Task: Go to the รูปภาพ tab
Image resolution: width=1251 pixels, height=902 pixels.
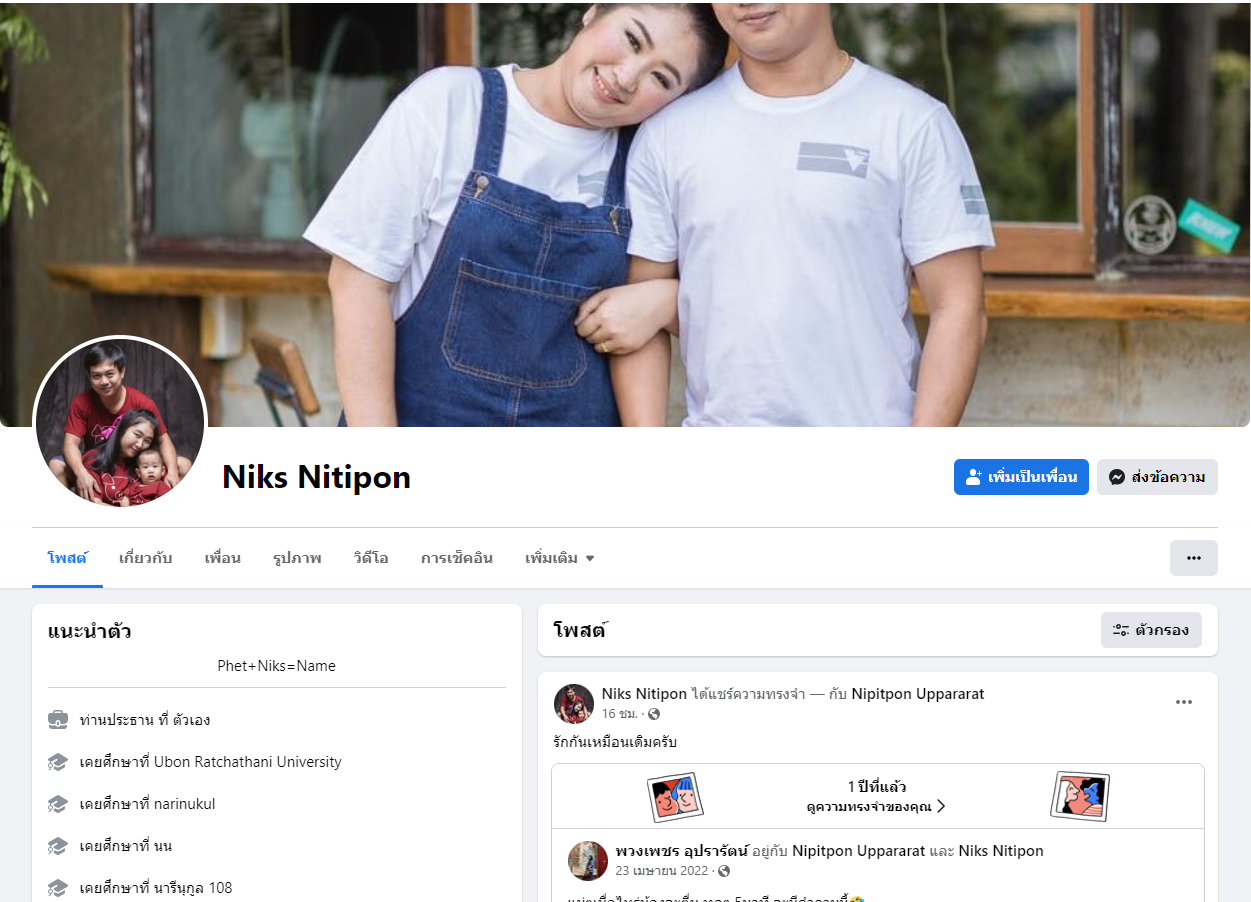Action: point(297,558)
